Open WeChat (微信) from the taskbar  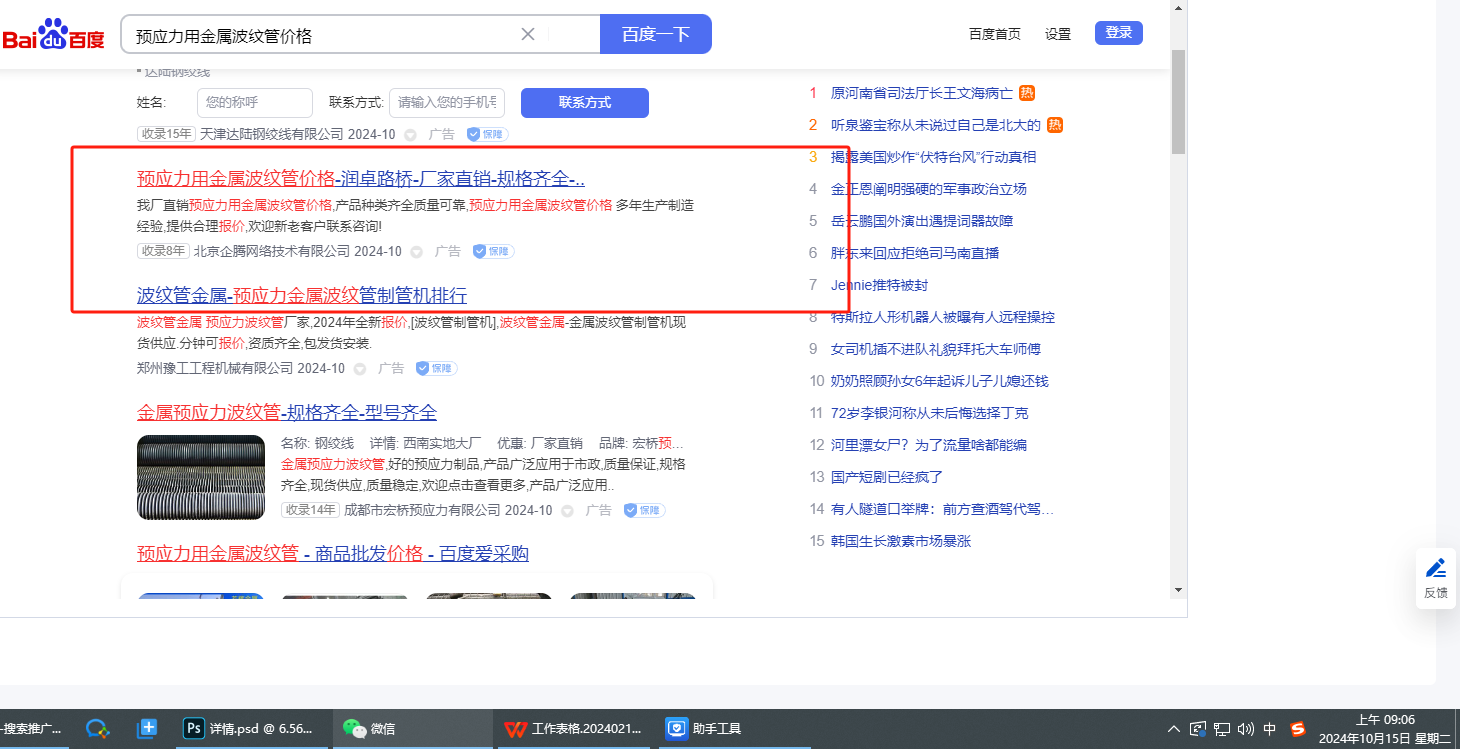click(x=370, y=728)
